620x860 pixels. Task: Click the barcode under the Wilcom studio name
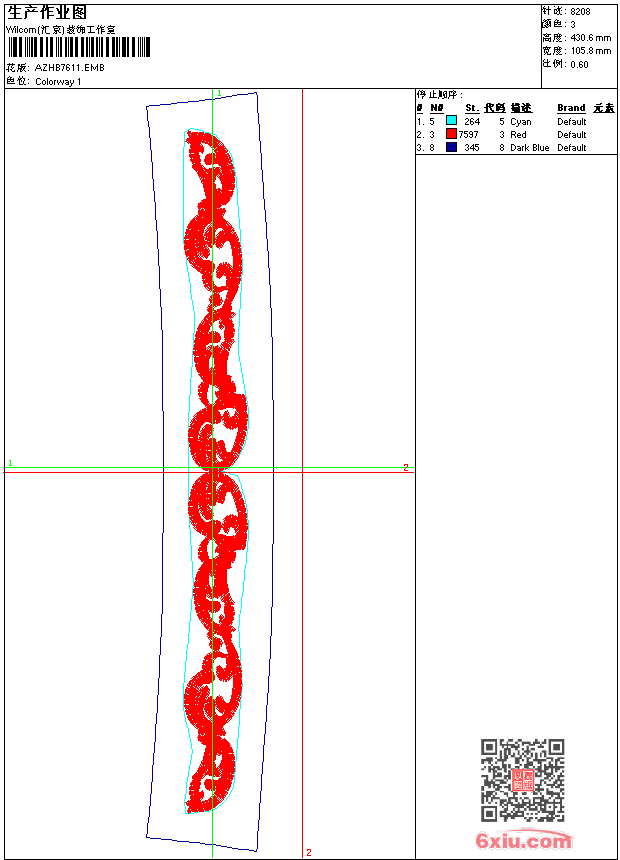[x=78, y=47]
